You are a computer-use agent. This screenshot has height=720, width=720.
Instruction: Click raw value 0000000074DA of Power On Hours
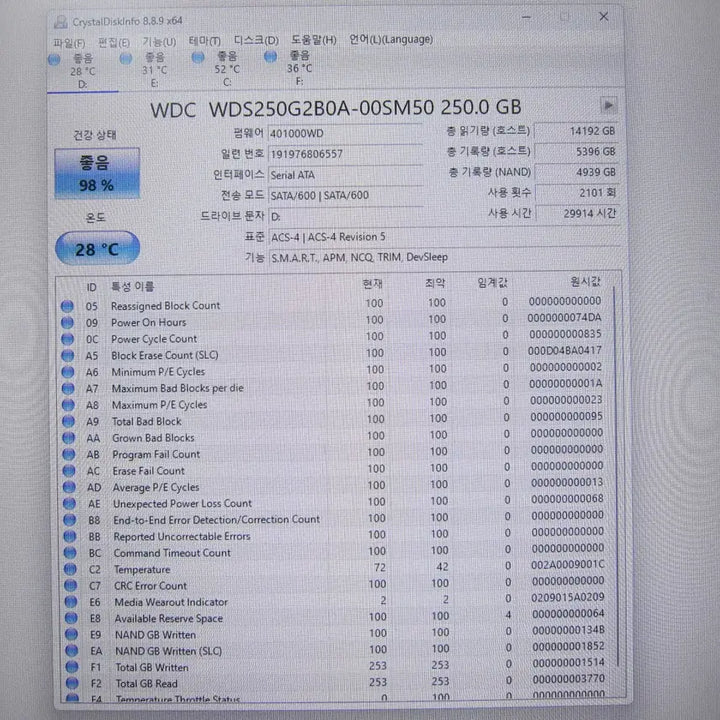tap(564, 318)
